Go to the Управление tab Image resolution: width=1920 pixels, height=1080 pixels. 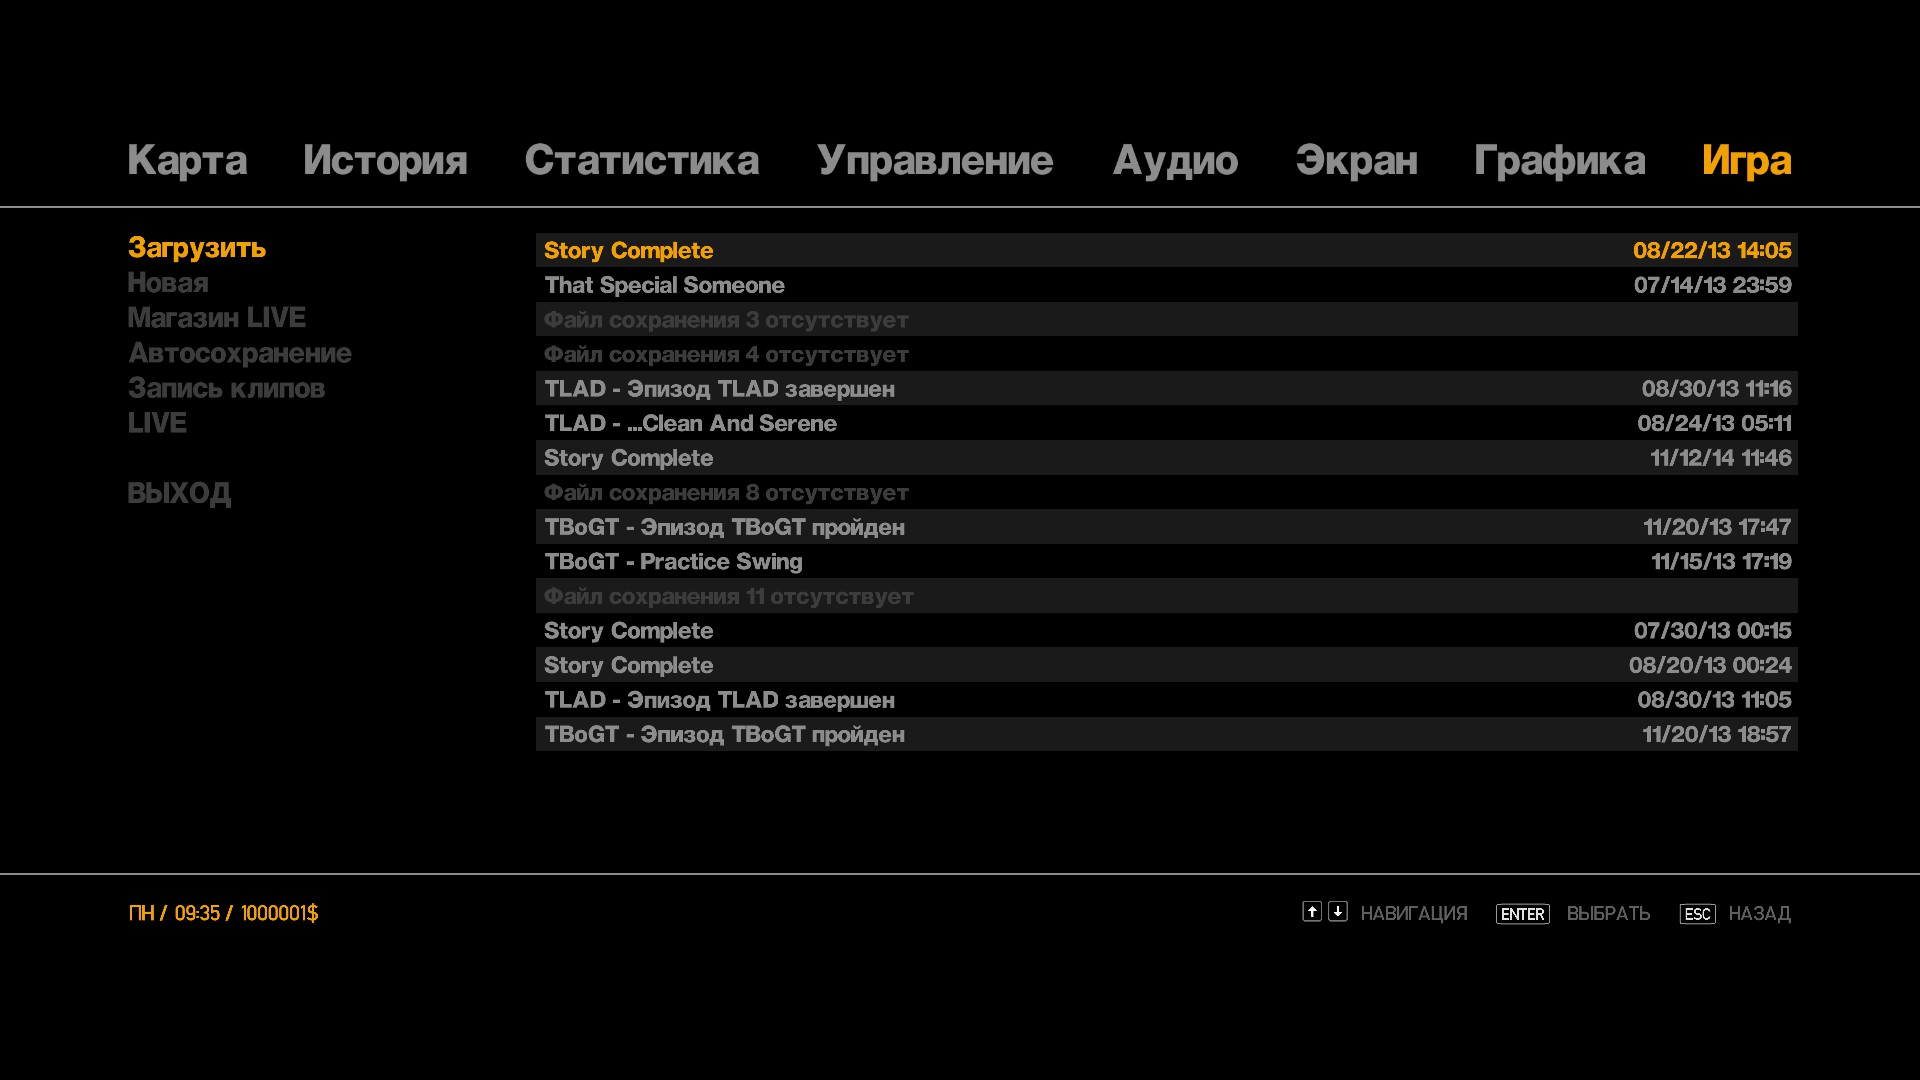click(x=934, y=160)
